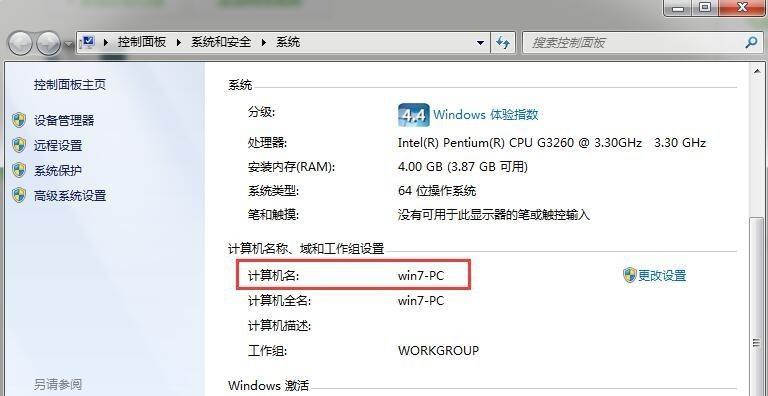Open Windows 体验指数 link
Screen dimensions: 768x396
(485, 115)
